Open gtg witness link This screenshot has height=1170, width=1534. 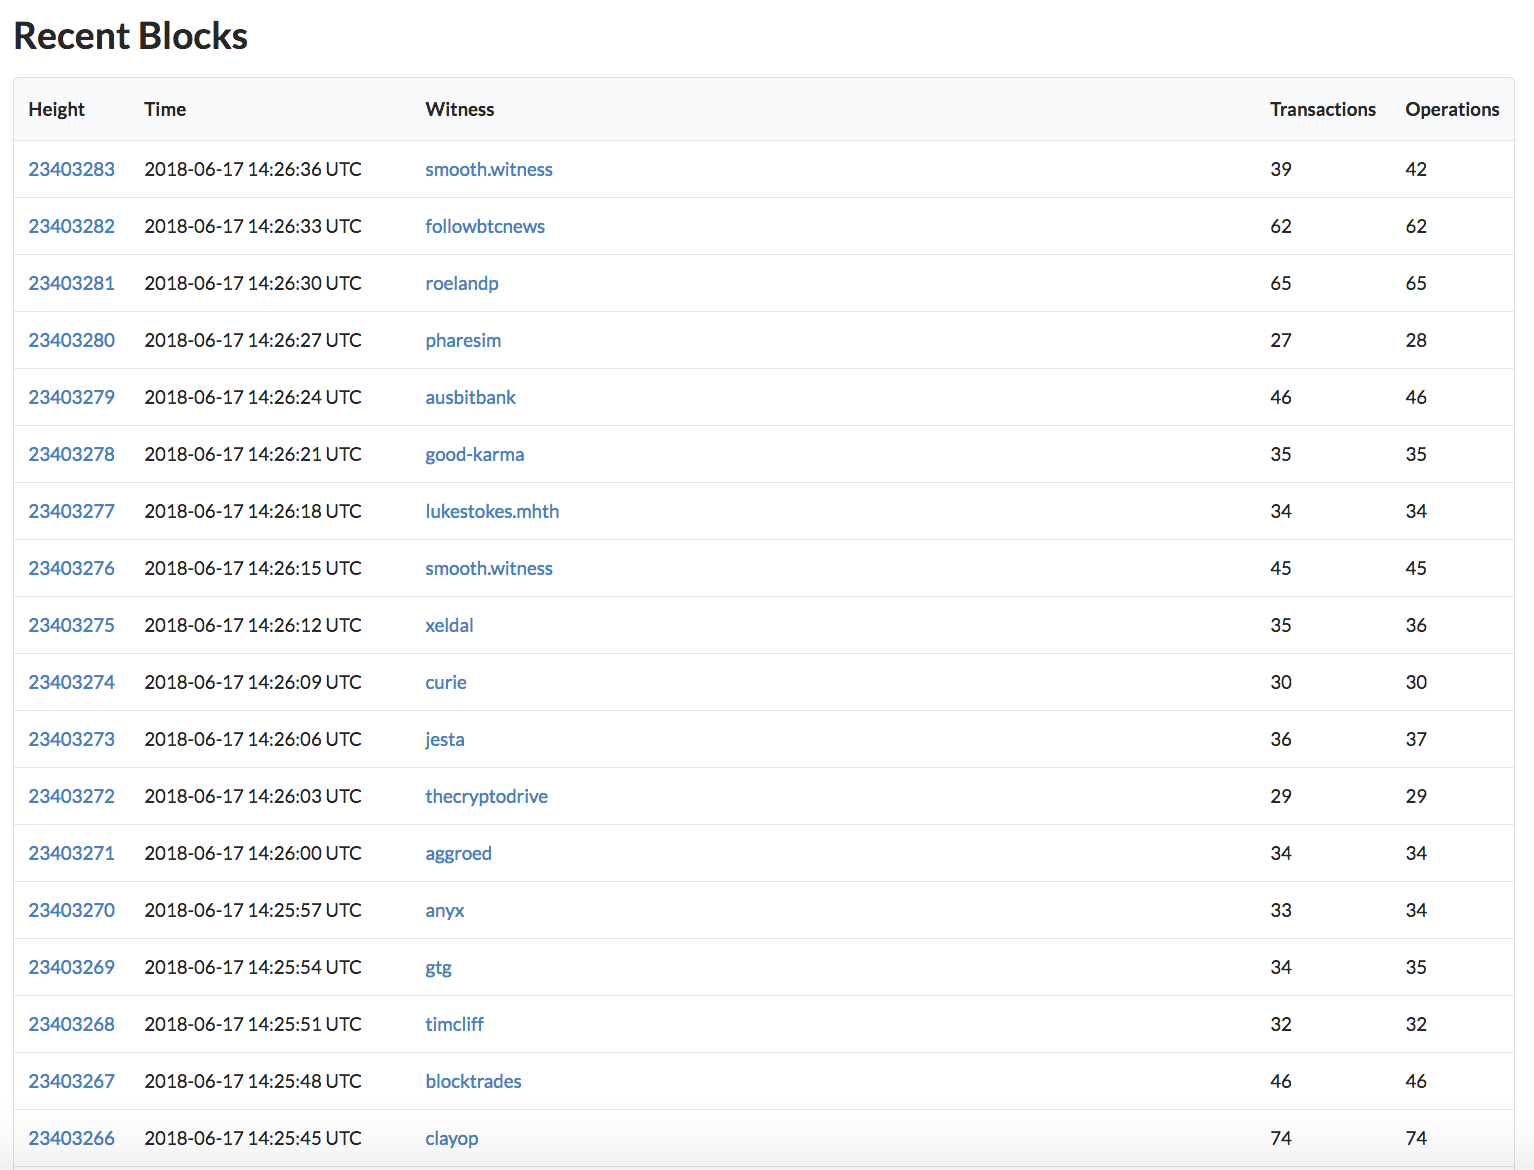tap(439, 968)
